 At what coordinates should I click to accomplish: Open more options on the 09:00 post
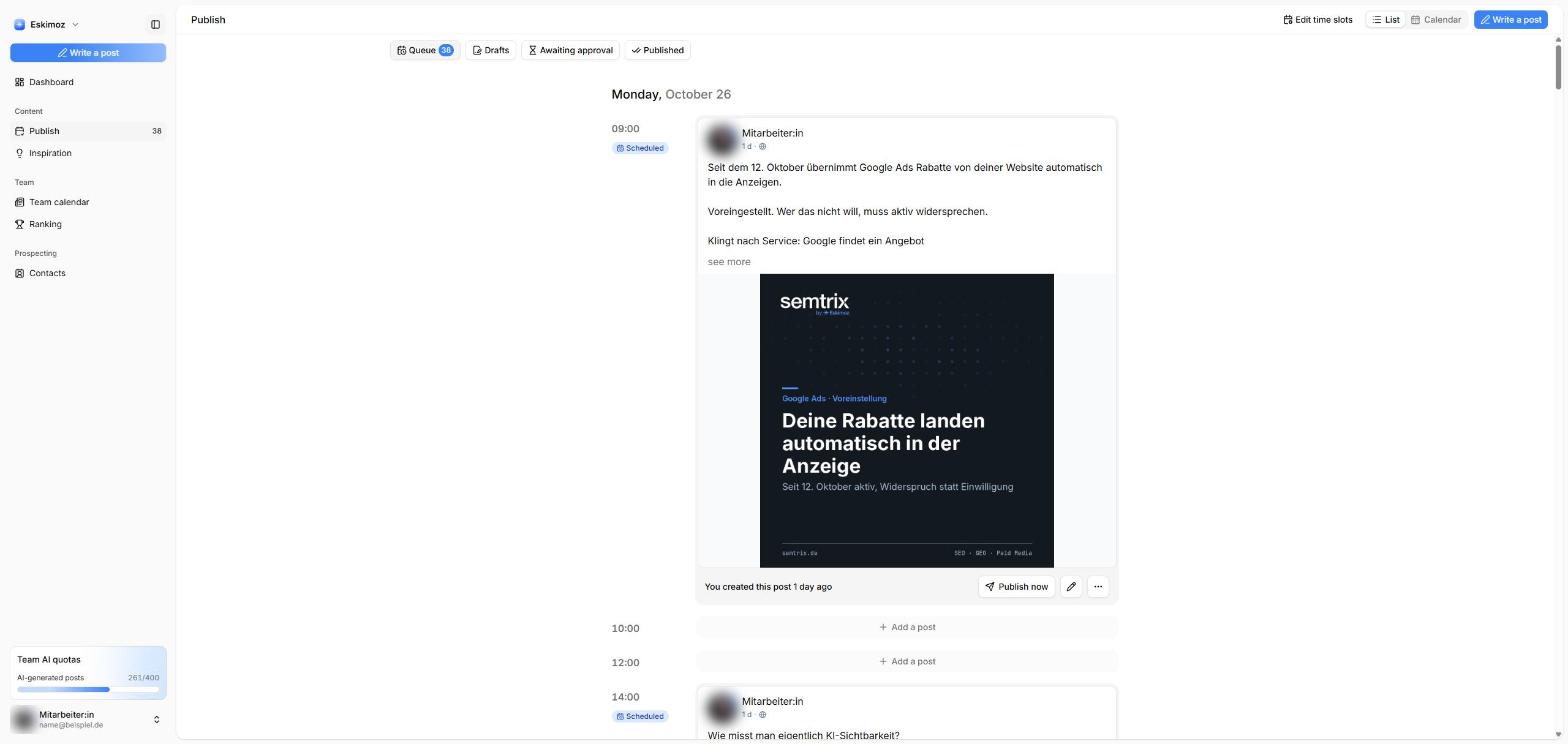[x=1098, y=587]
